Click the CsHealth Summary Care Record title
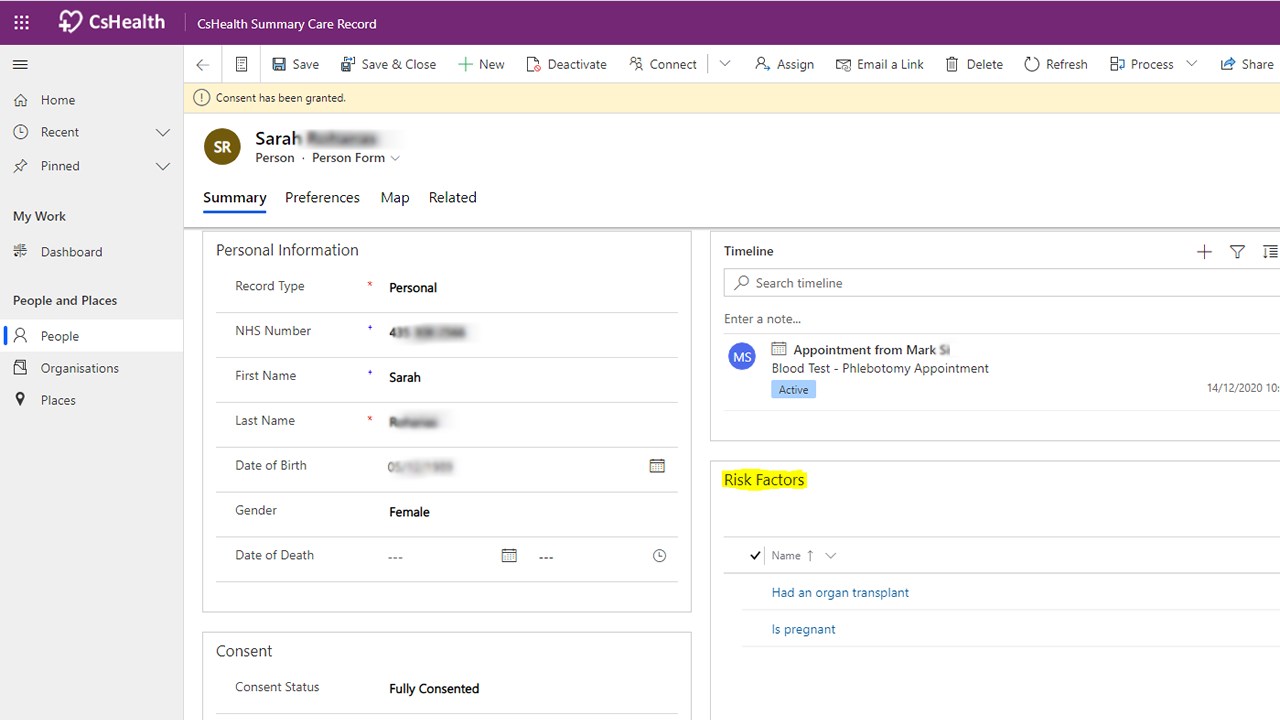The height and width of the screenshot is (720, 1280). 287,24
